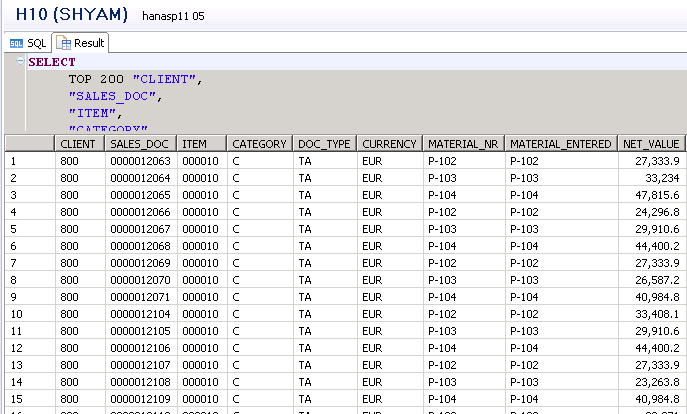
Task: Select the SALES_DOC column header
Action: click(x=141, y=144)
